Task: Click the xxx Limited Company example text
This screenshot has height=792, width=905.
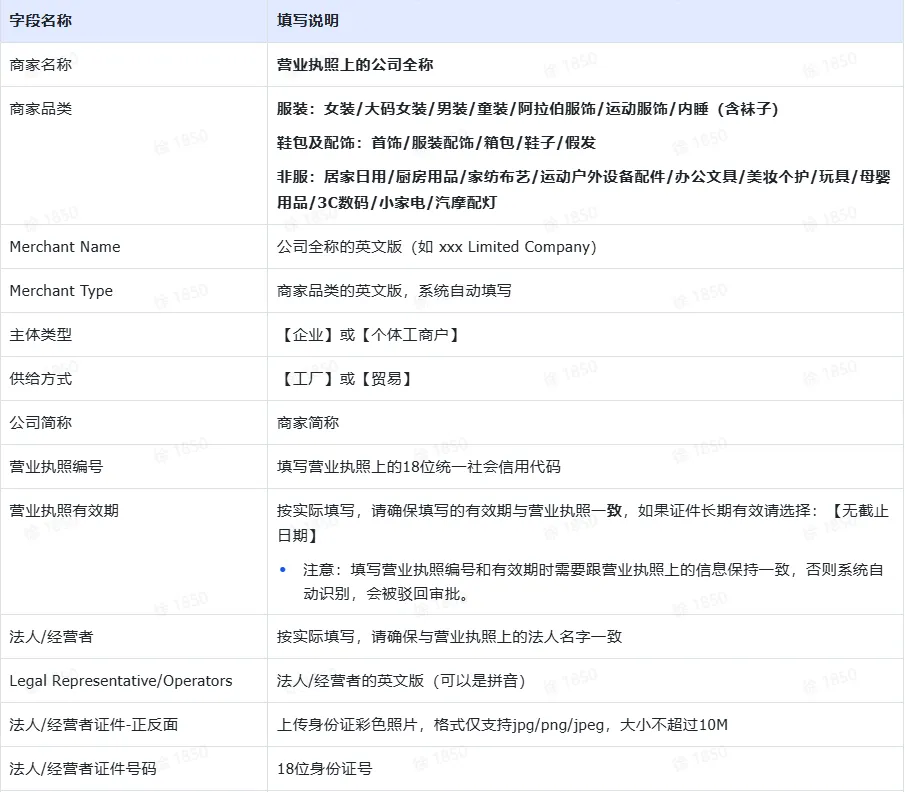Action: point(436,246)
